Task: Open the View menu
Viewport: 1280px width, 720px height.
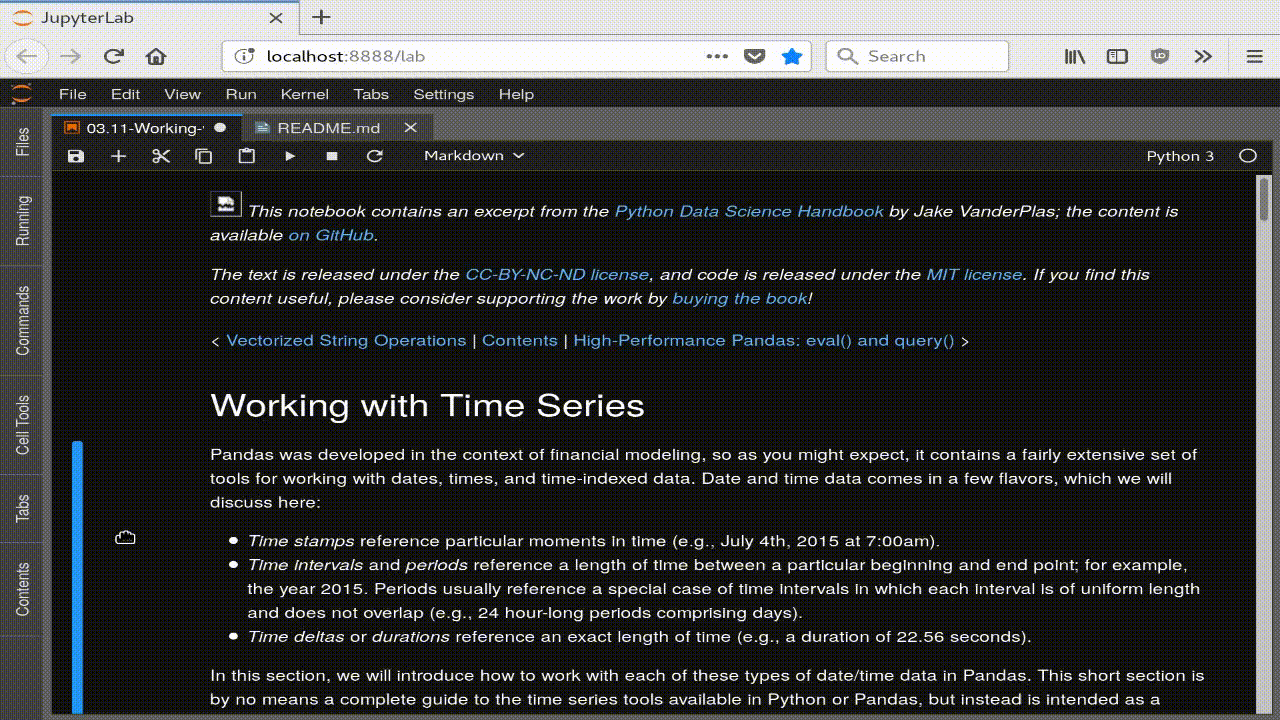Action: pos(182,94)
